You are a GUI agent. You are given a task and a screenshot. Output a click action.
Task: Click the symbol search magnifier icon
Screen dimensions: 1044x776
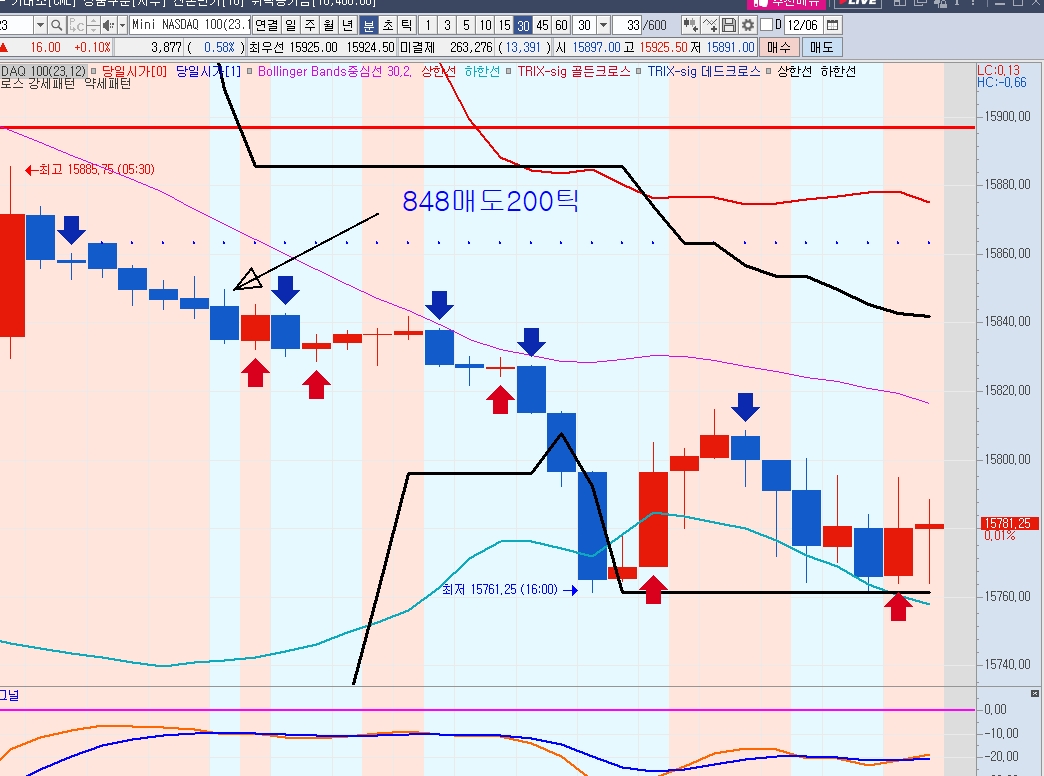[x=58, y=25]
